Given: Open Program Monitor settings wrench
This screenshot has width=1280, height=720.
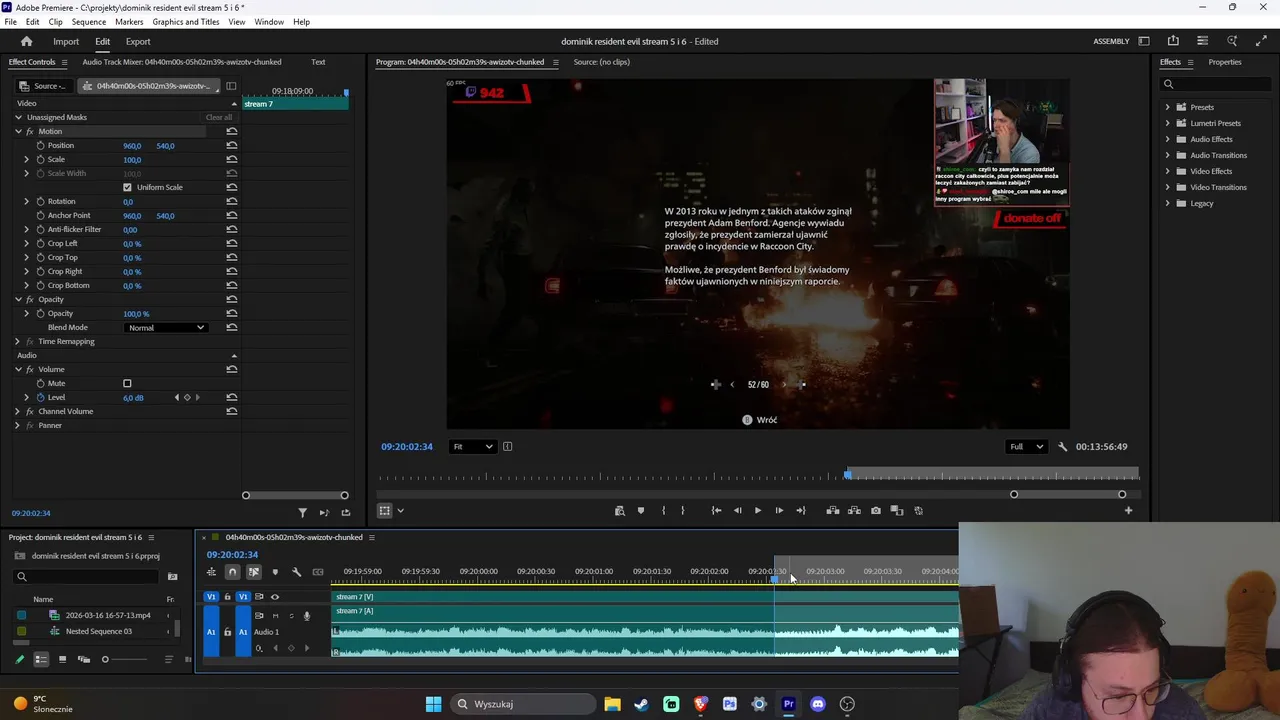Looking at the screenshot, I should pyautogui.click(x=1062, y=447).
